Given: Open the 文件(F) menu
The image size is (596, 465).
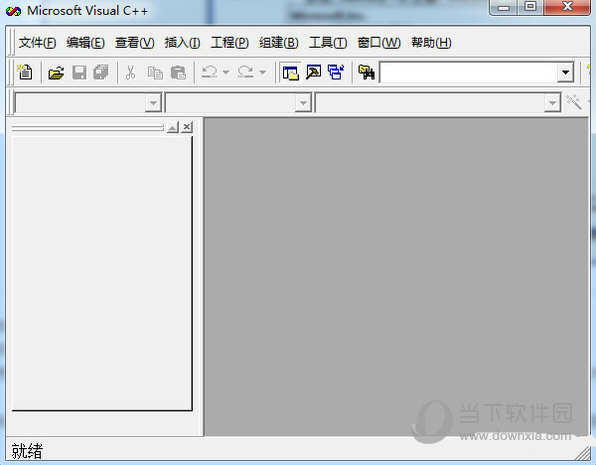Looking at the screenshot, I should click(x=37, y=43).
